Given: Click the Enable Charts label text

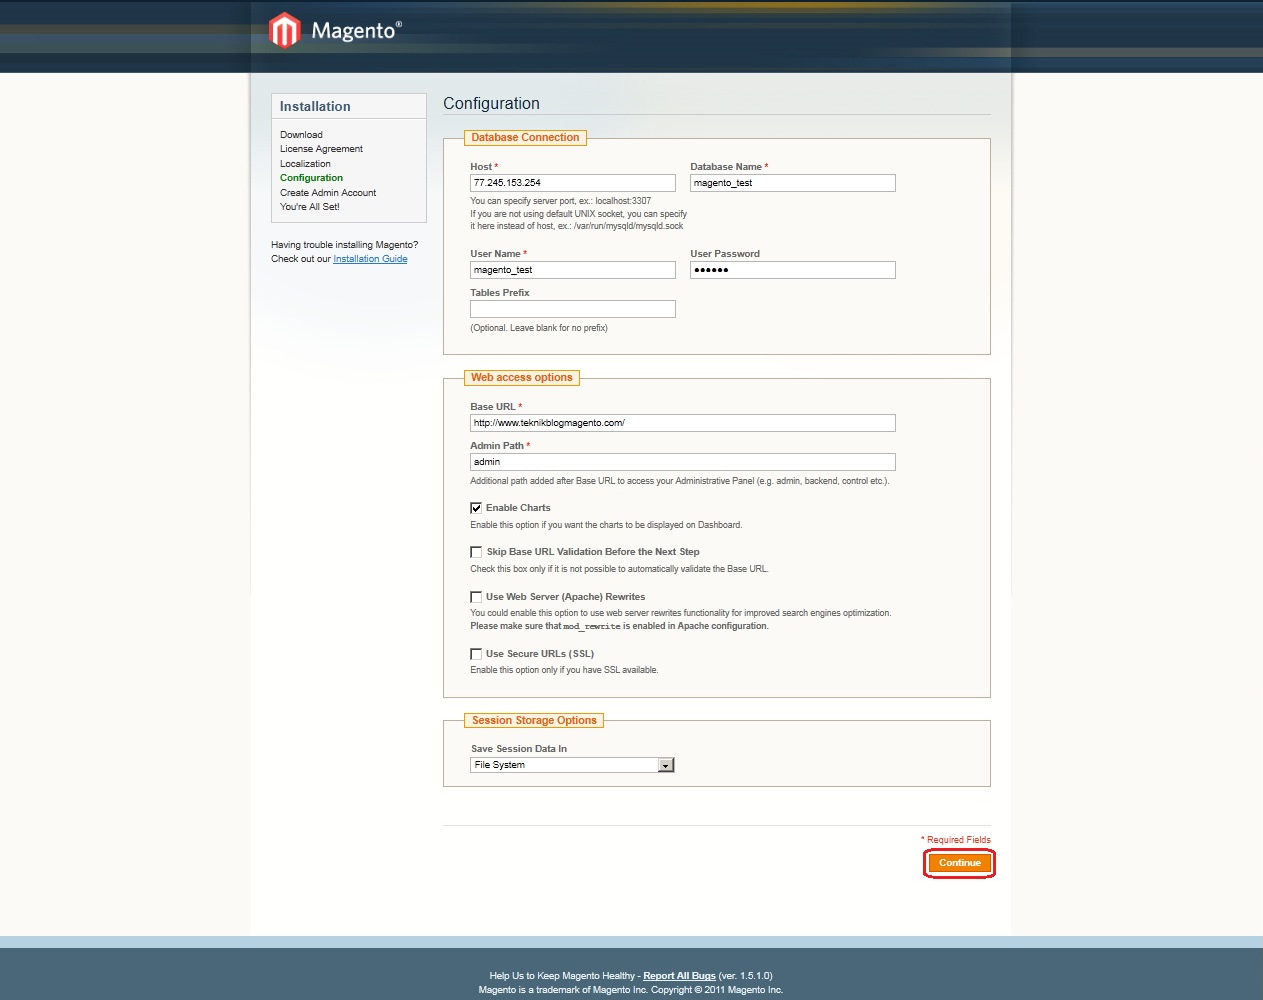Looking at the screenshot, I should click(x=518, y=508).
